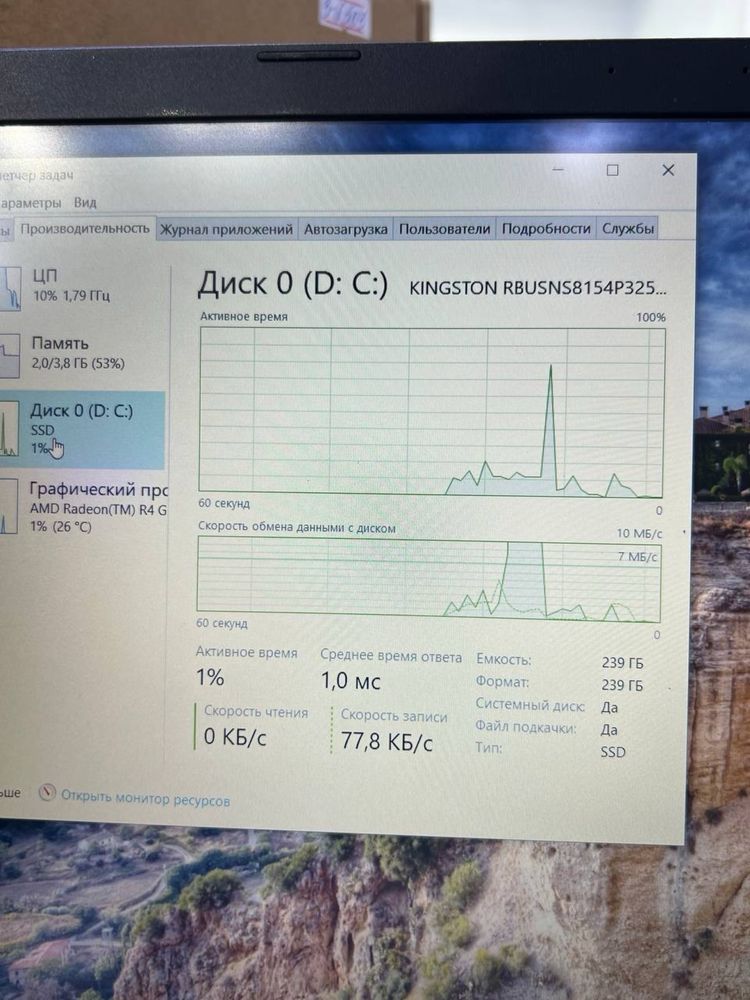Open the Журнал приложений tab
Screen dimensions: 750x1000
point(226,229)
